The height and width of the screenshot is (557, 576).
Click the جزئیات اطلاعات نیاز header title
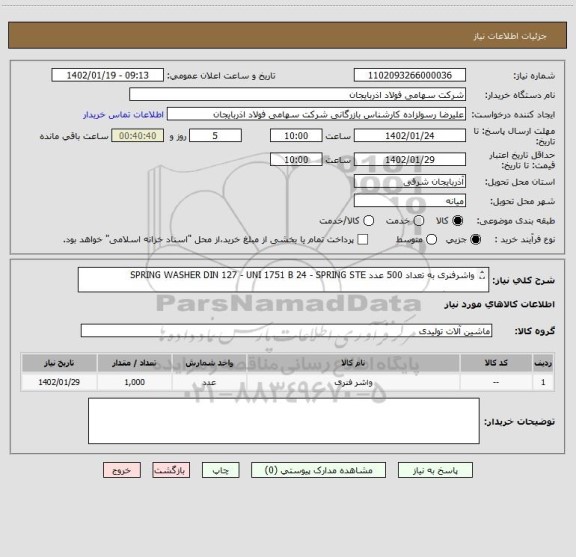click(x=510, y=36)
